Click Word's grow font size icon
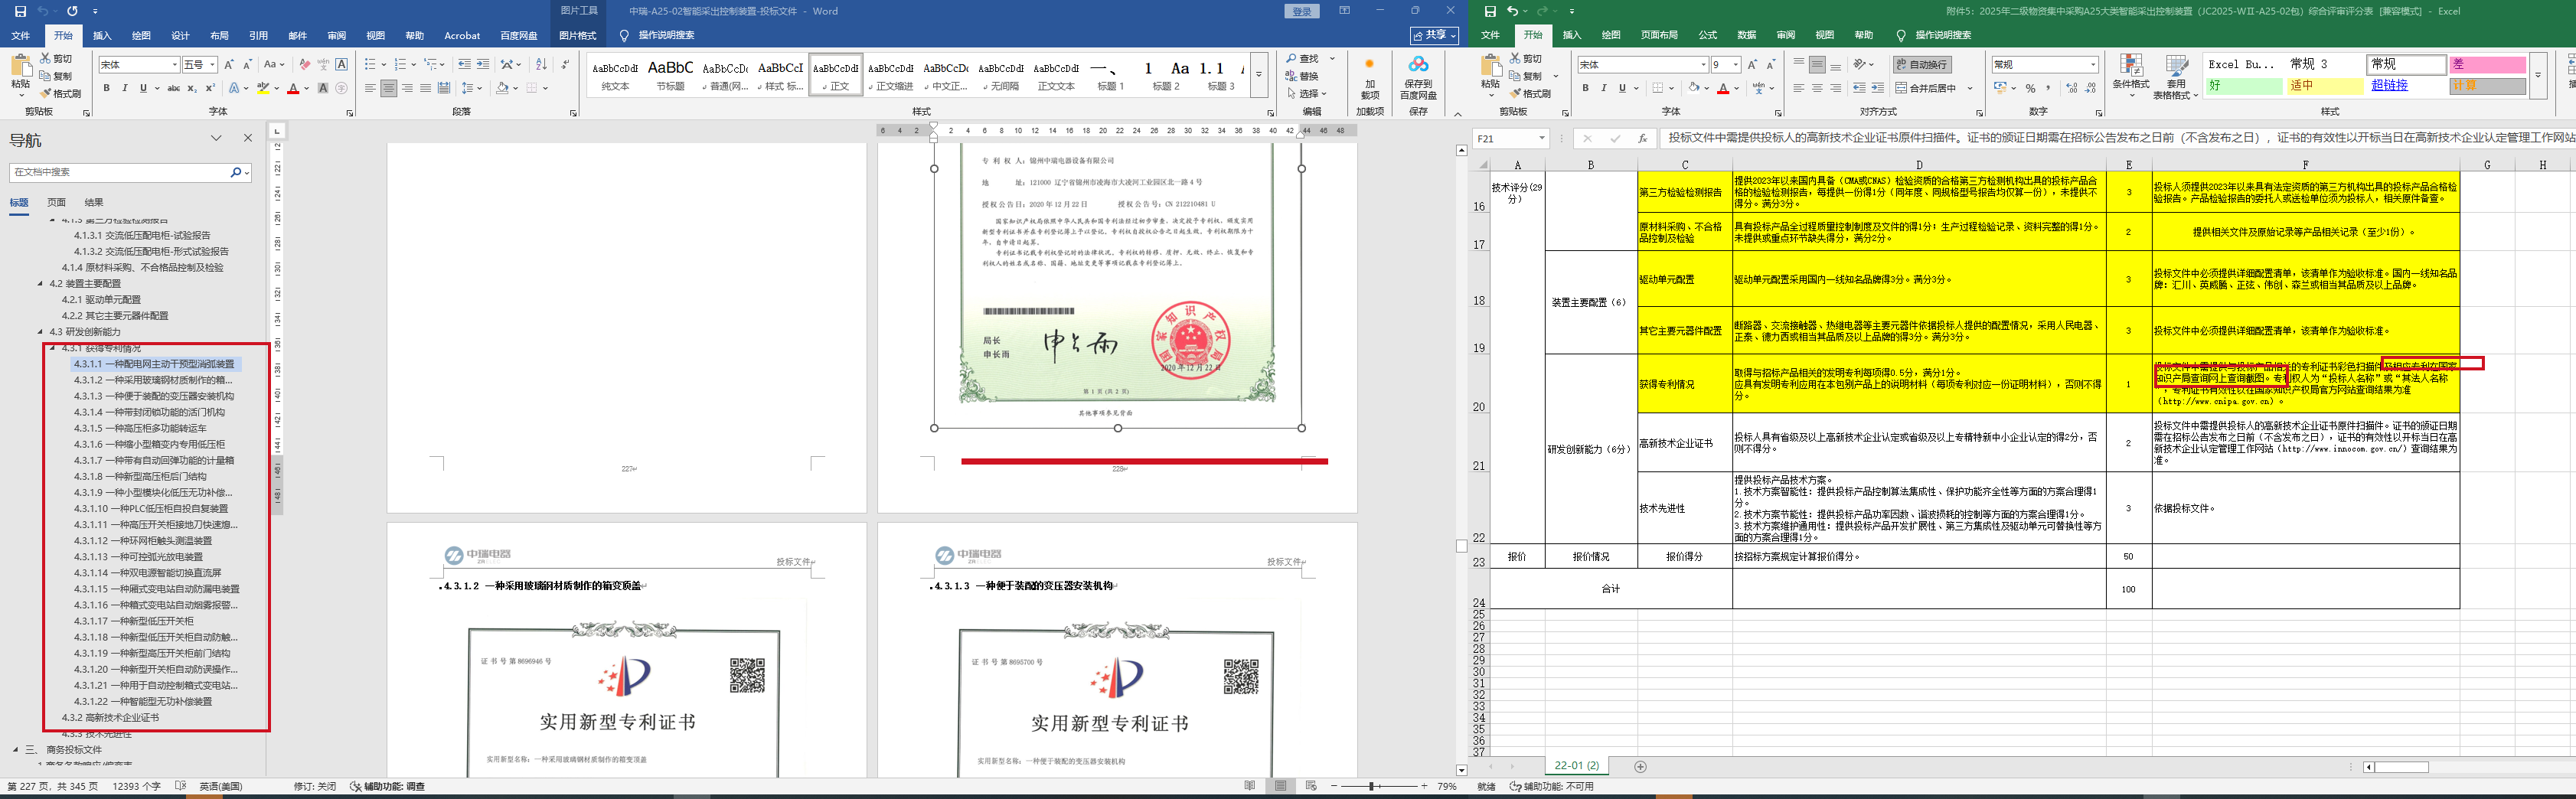The image size is (2576, 799). (x=229, y=64)
